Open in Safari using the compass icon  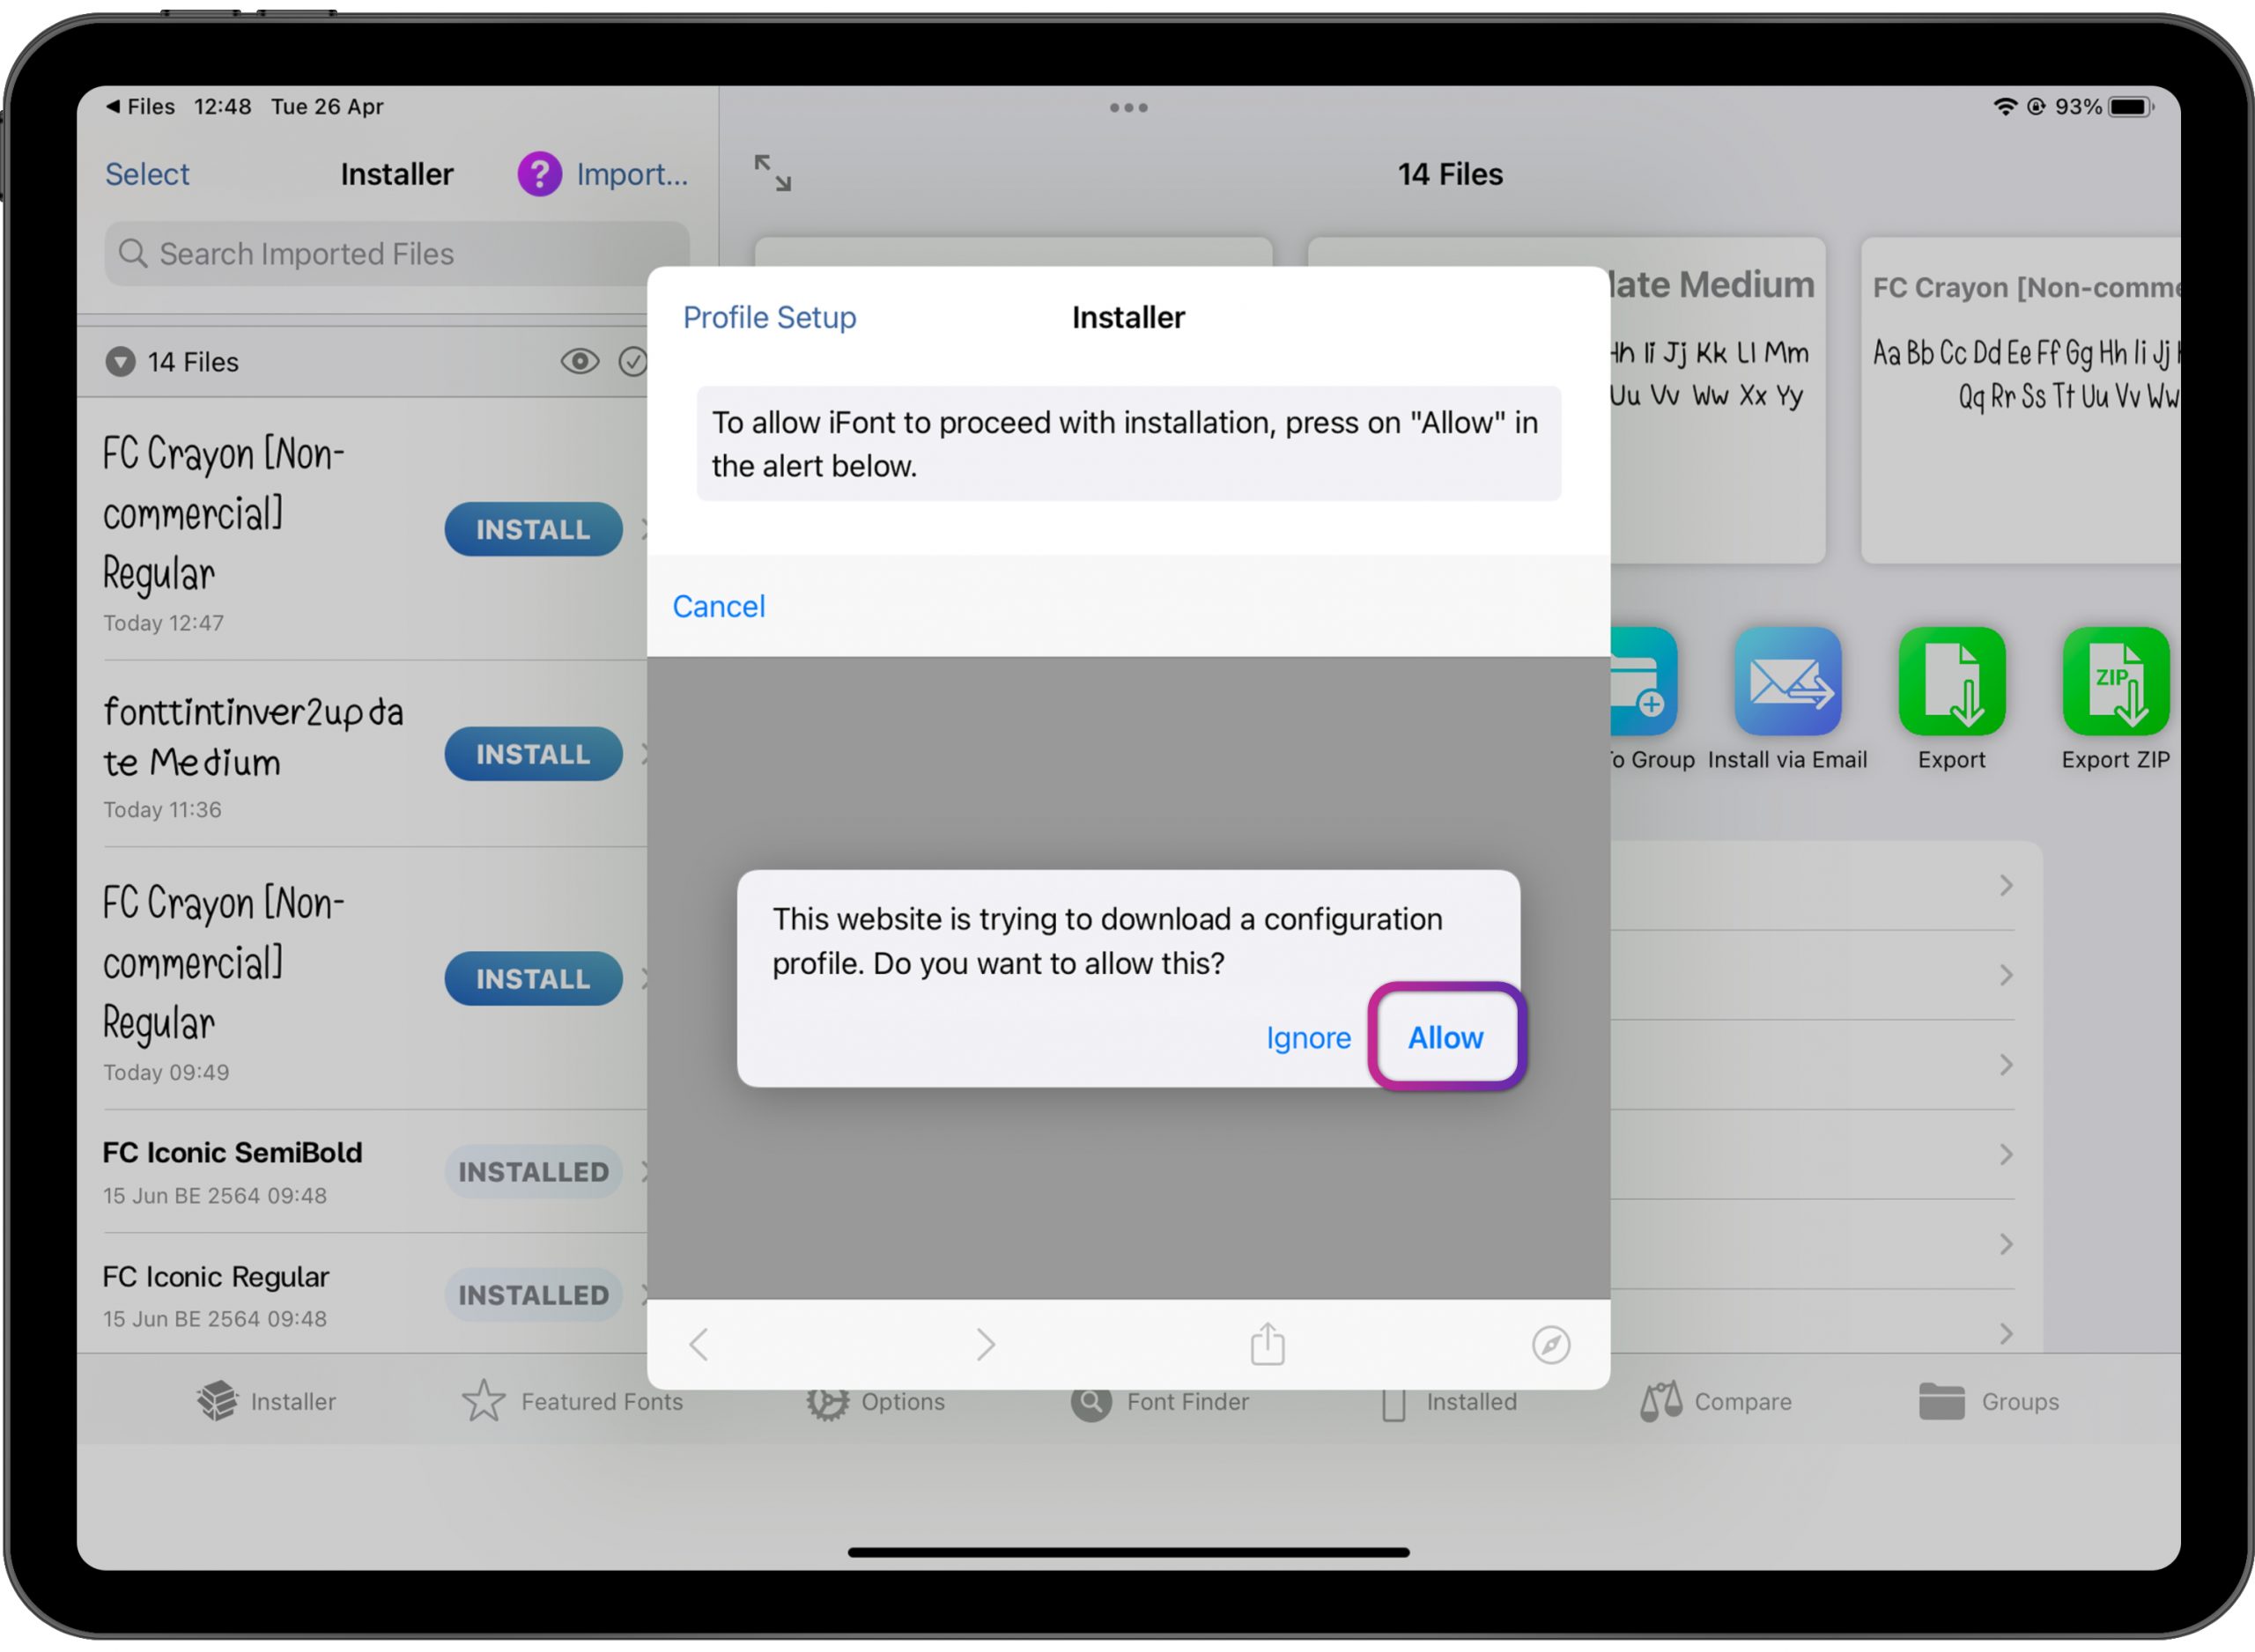(x=1550, y=1344)
